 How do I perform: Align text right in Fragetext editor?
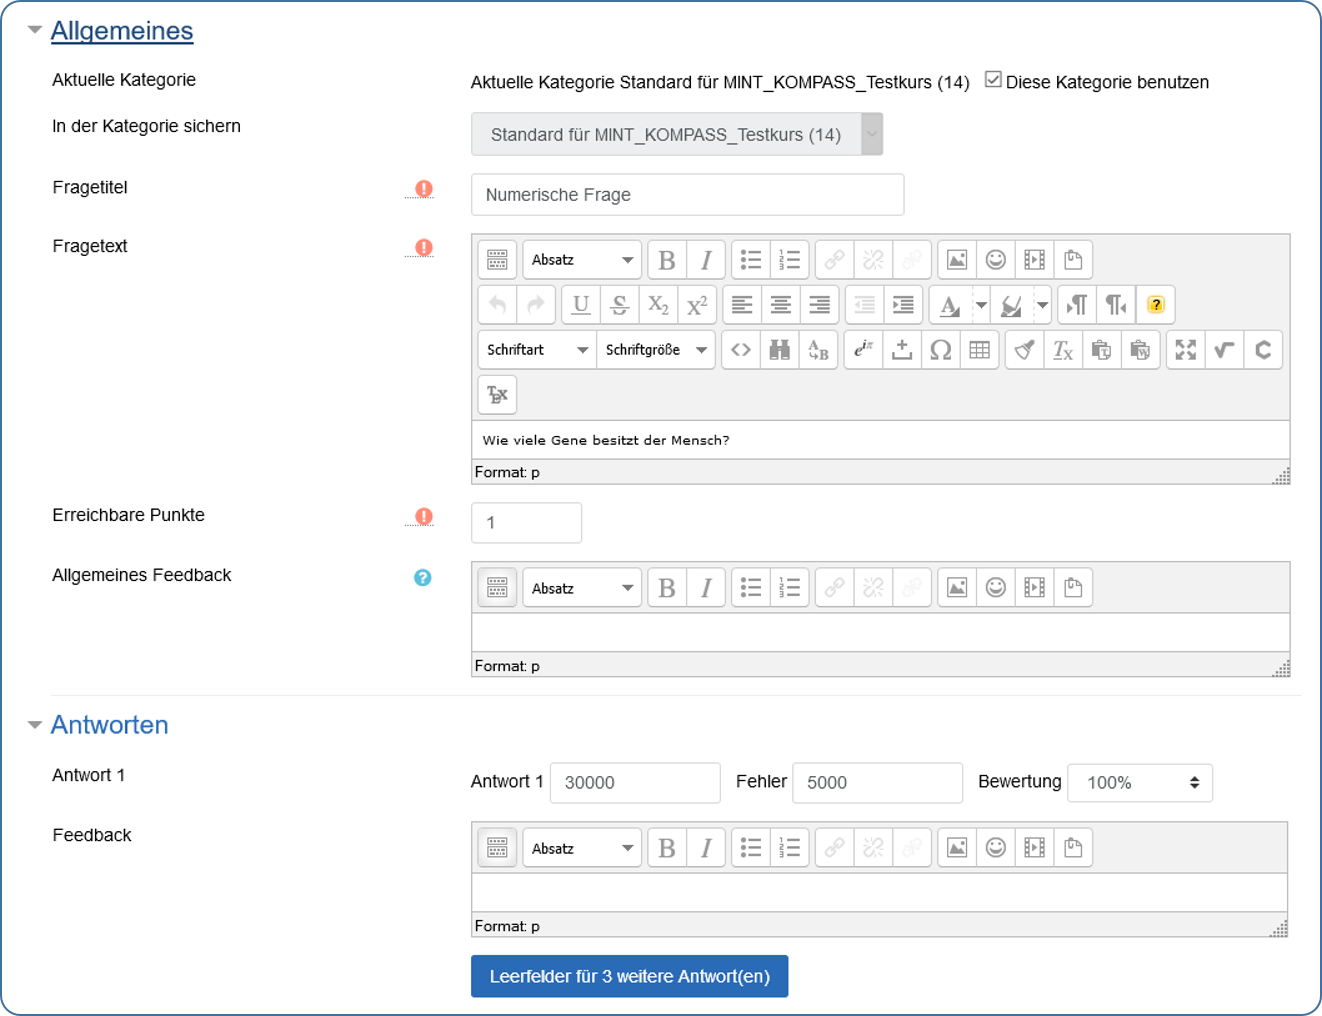[x=820, y=305]
